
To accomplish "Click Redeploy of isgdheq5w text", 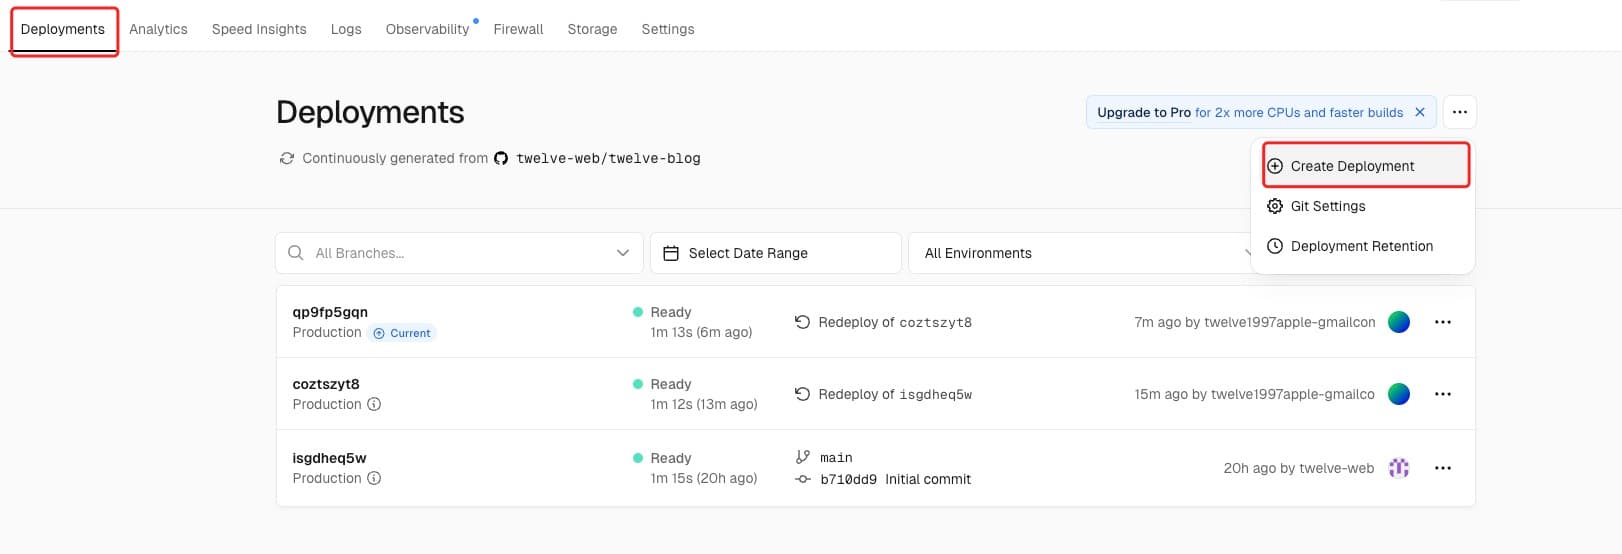I will [x=895, y=394].
